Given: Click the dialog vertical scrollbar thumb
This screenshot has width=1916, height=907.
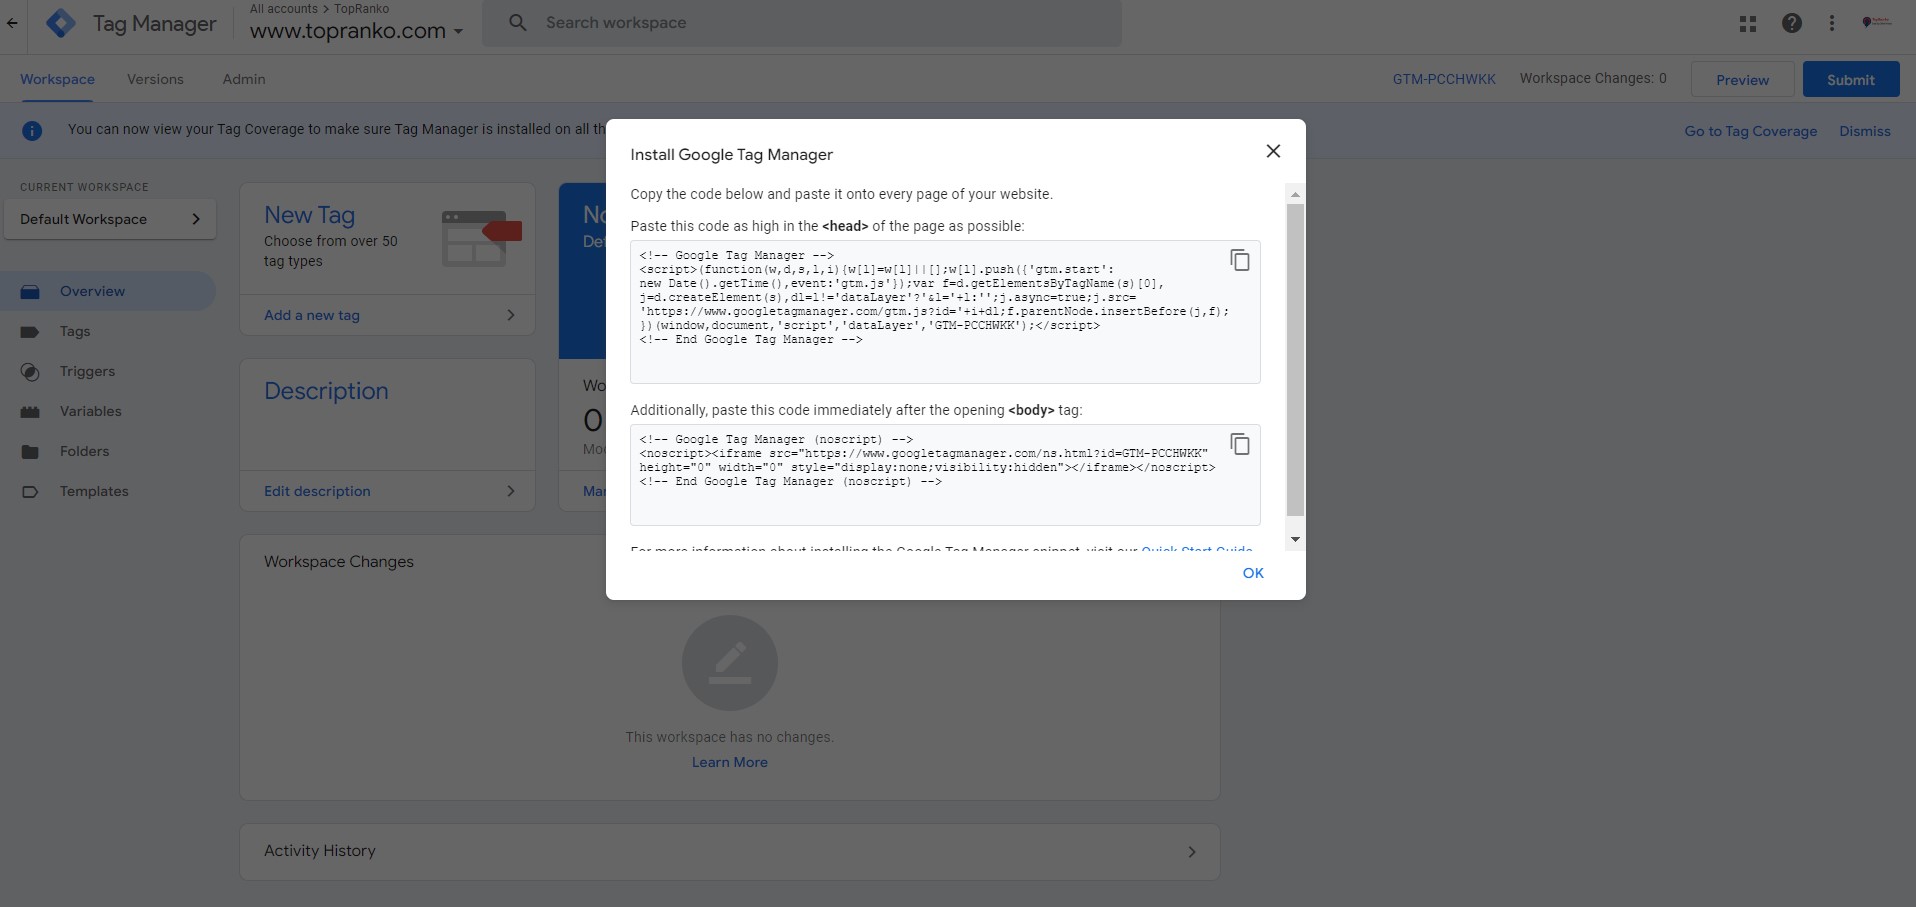Looking at the screenshot, I should [1295, 360].
